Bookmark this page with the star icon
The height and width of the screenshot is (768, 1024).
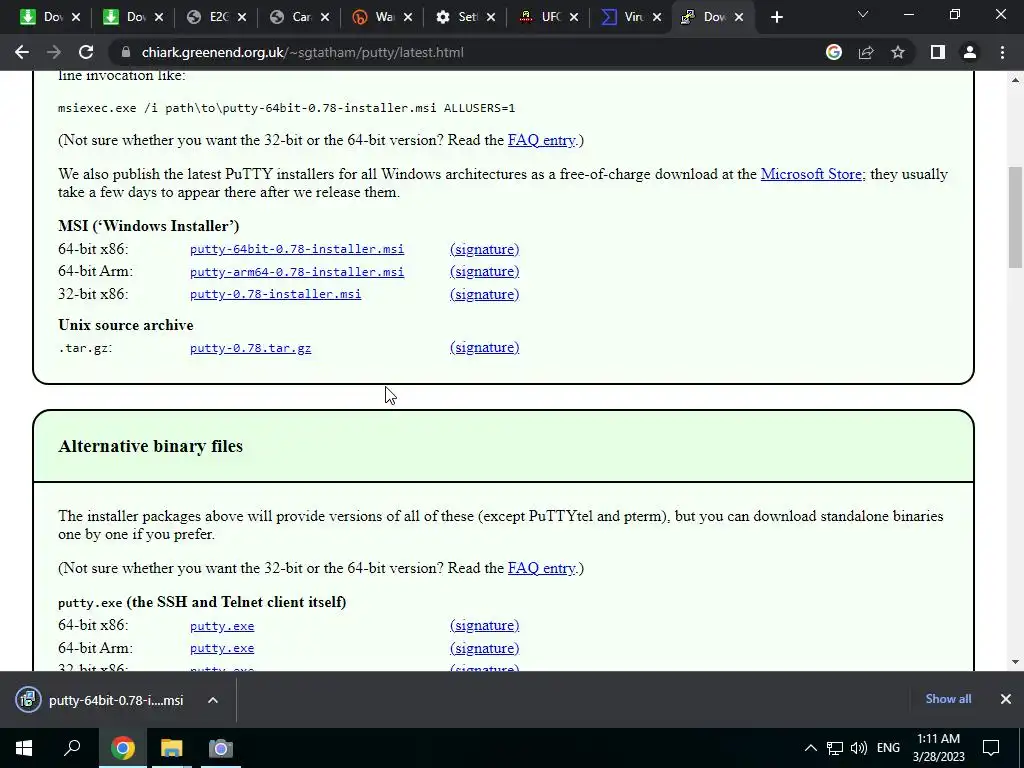click(898, 52)
